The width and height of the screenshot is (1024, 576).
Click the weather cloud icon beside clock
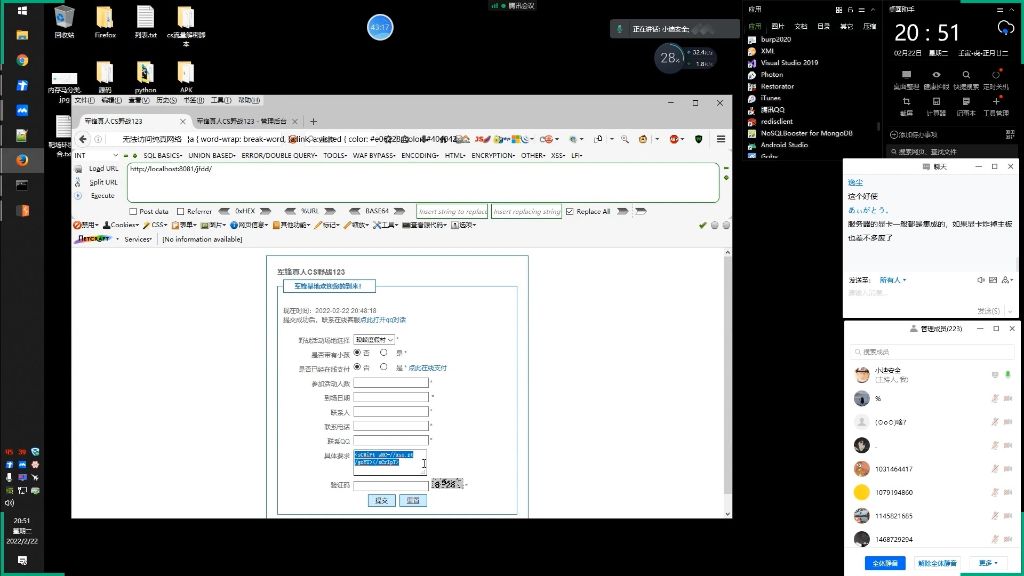pos(1004,28)
